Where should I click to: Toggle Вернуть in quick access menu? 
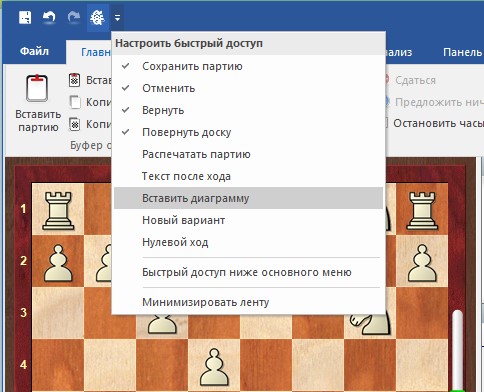[x=248, y=110]
